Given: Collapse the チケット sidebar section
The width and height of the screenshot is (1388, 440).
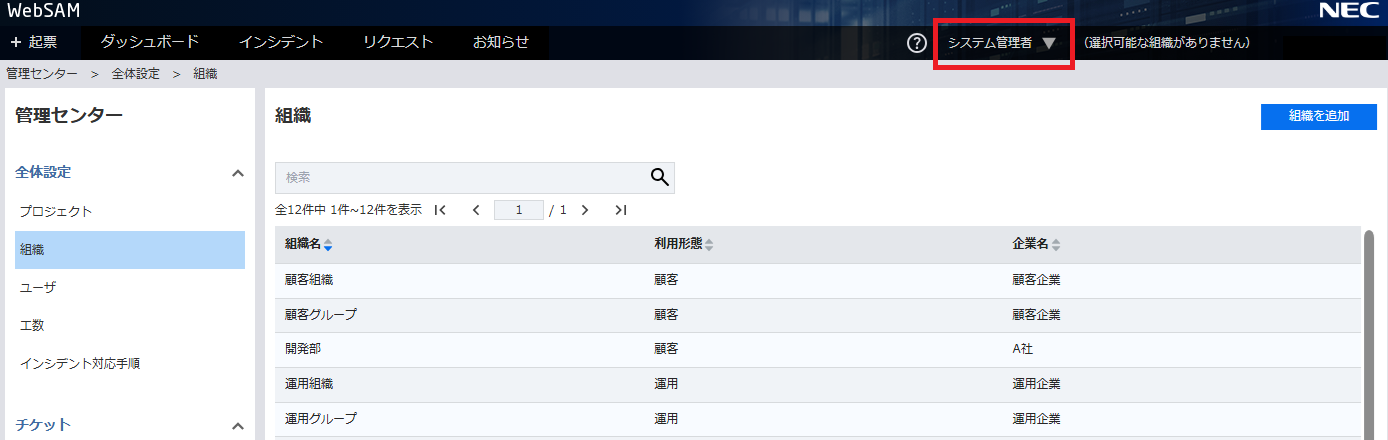Looking at the screenshot, I should 238,426.
